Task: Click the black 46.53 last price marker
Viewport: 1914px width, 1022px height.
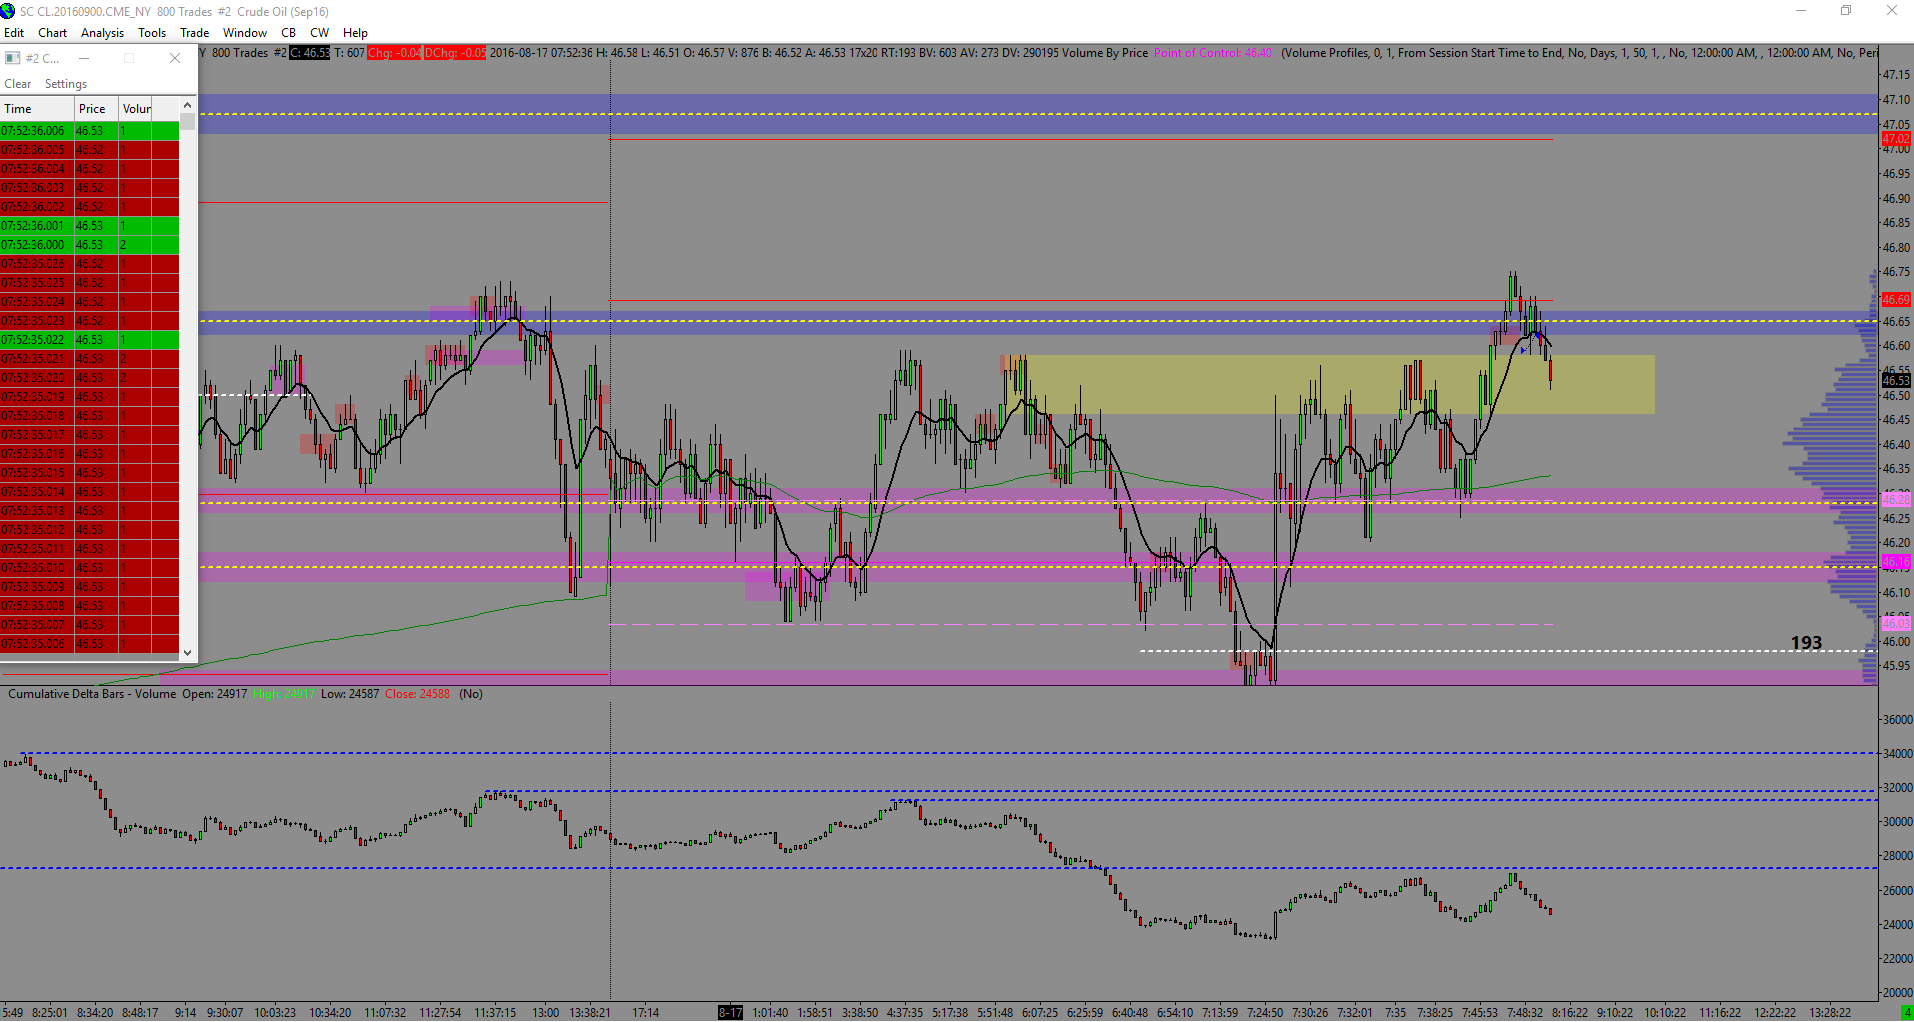Action: click(1896, 380)
